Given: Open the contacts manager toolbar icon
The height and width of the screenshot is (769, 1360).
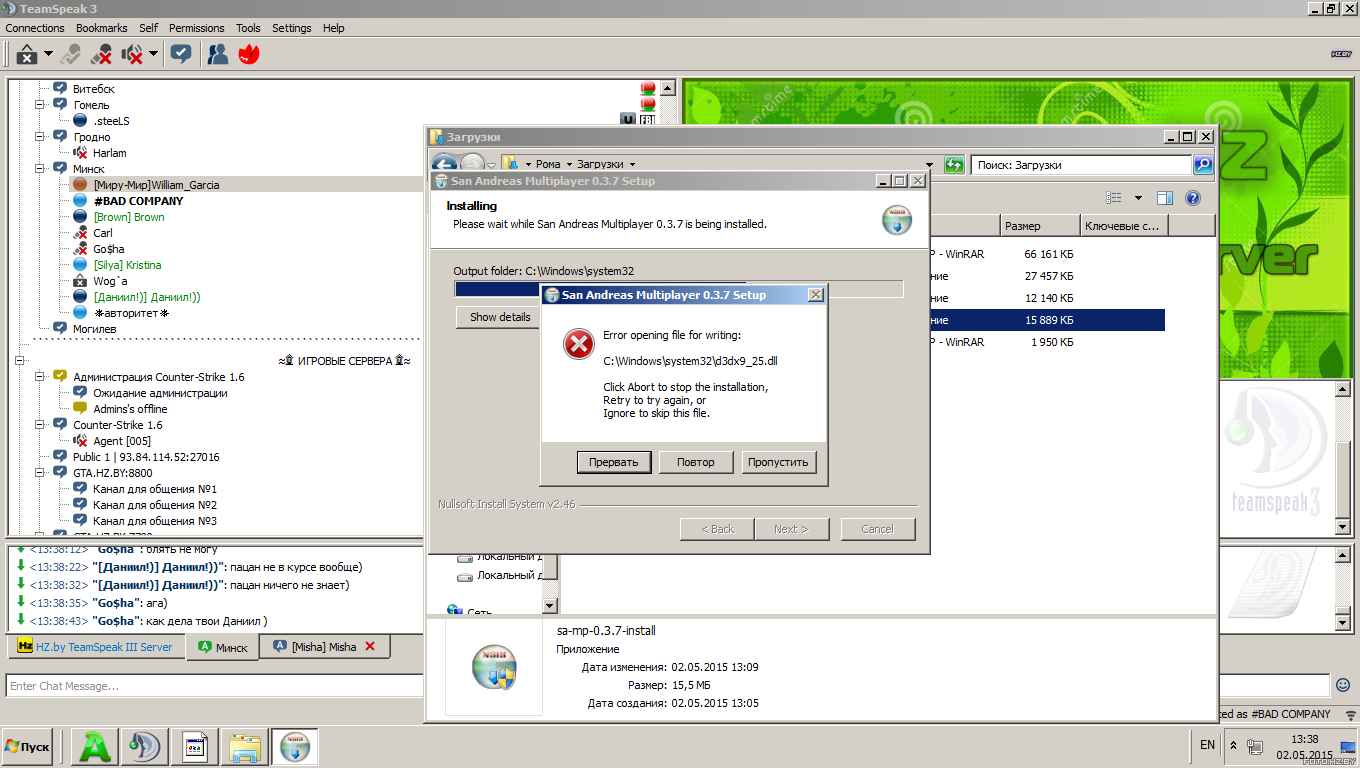Looking at the screenshot, I should coord(217,54).
